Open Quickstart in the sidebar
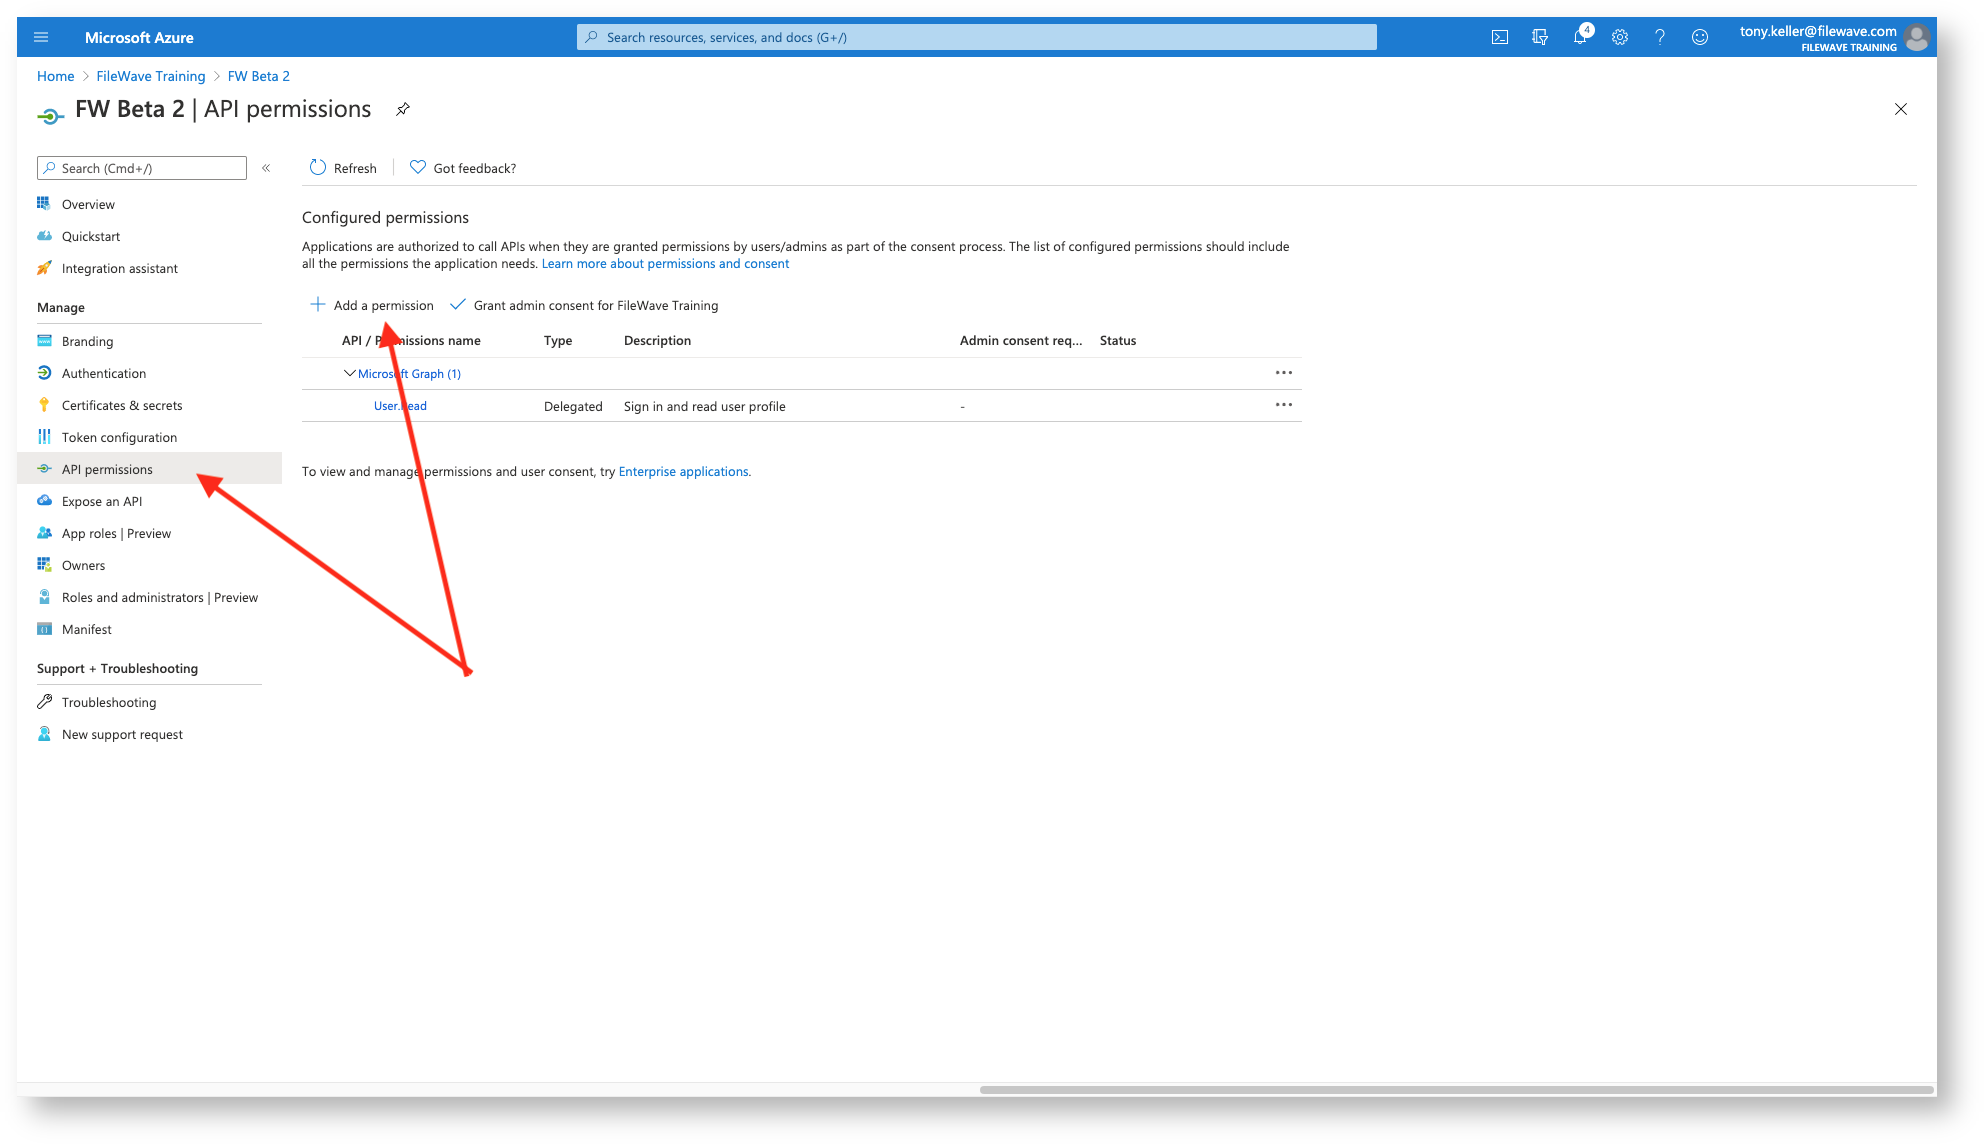The image size is (1985, 1145). click(x=91, y=236)
